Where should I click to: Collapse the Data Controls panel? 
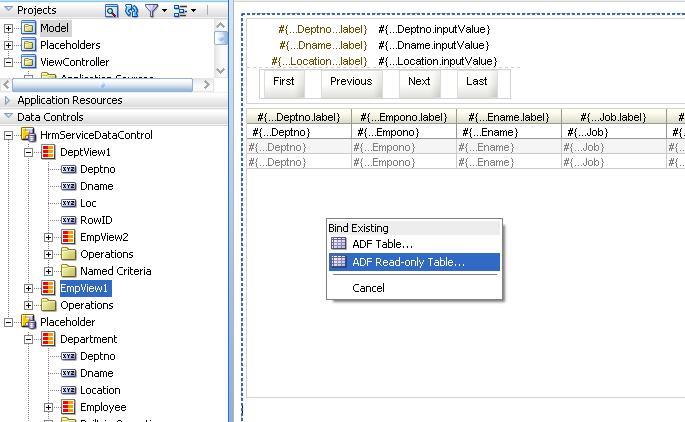pos(8,117)
